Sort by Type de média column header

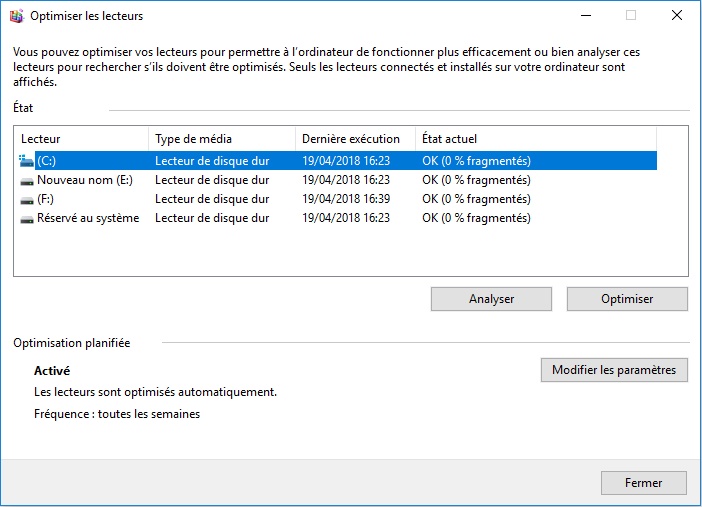coord(222,139)
